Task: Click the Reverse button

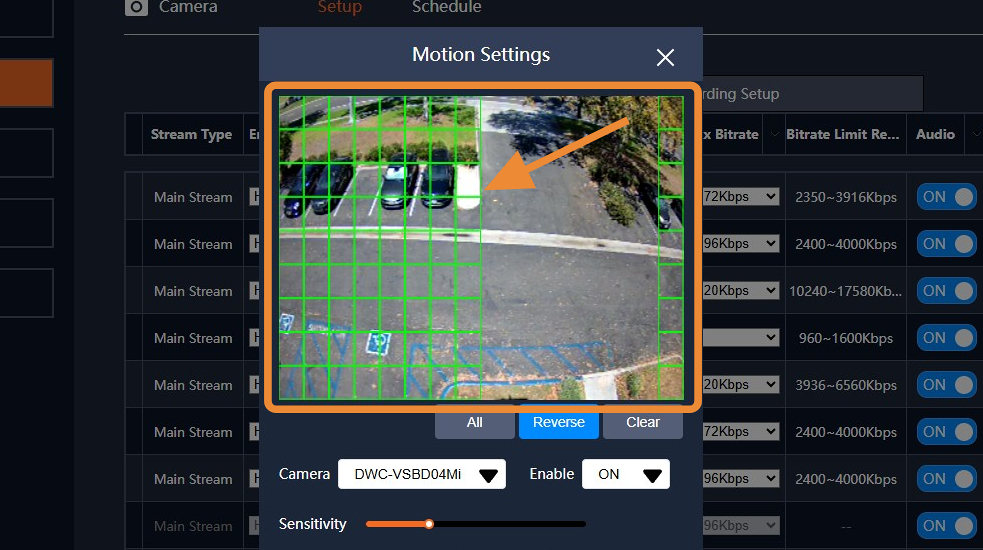Action: coord(559,423)
